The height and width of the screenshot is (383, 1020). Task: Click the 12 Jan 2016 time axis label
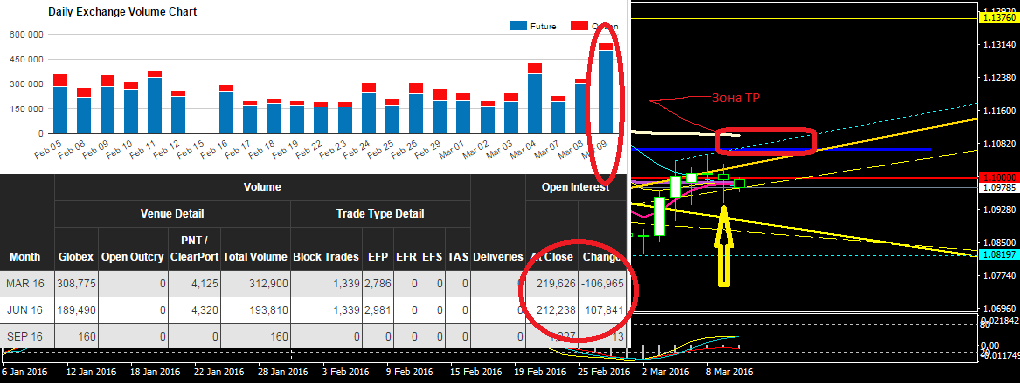coord(92,372)
